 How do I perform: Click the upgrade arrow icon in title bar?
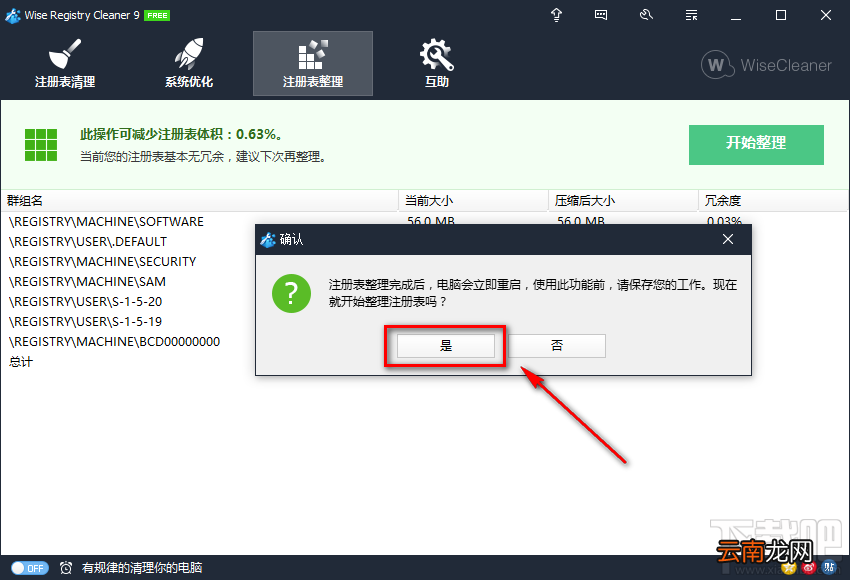(556, 15)
